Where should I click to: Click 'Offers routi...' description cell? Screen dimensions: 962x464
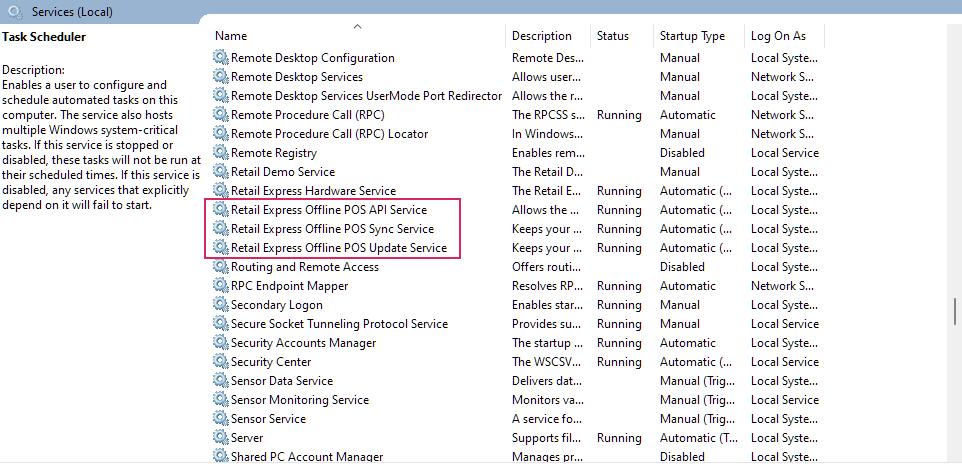(x=548, y=267)
